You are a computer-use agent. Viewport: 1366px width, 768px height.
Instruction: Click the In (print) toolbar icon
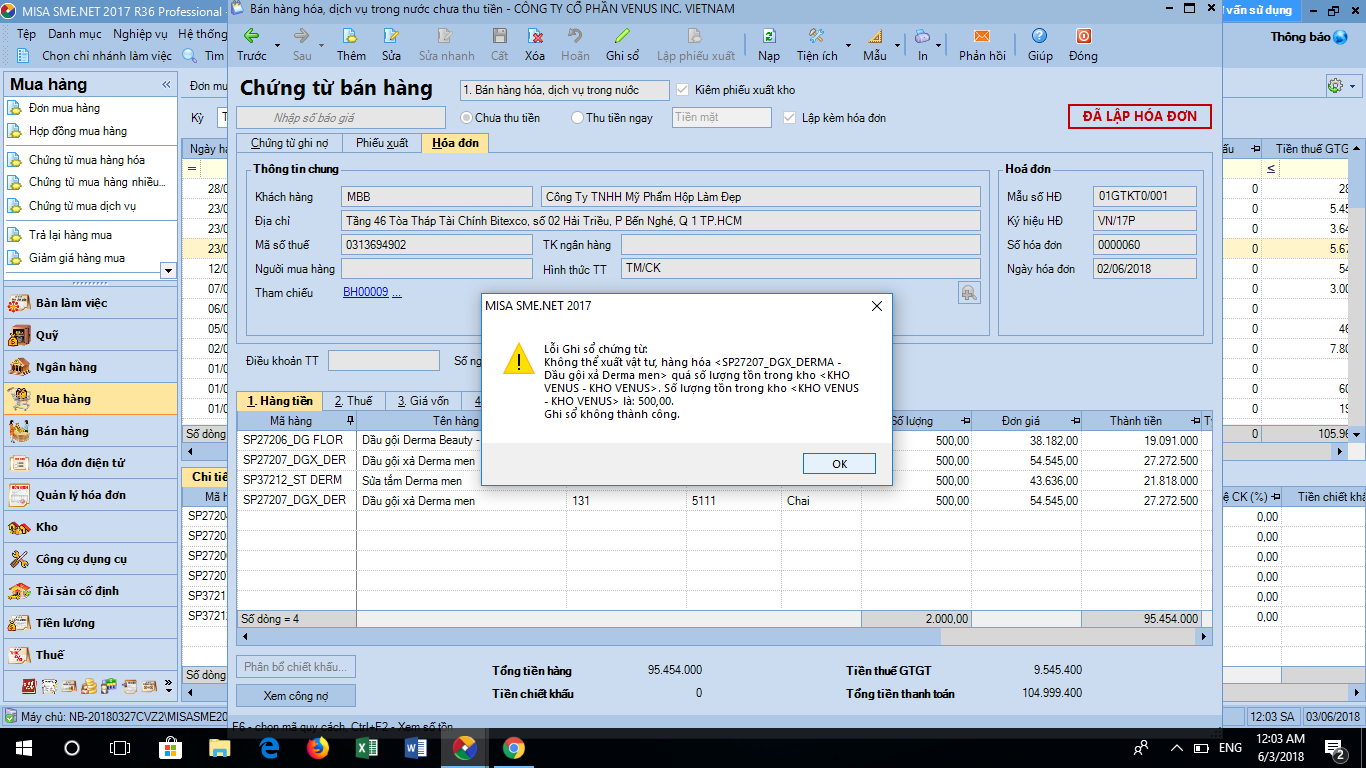pos(922,36)
